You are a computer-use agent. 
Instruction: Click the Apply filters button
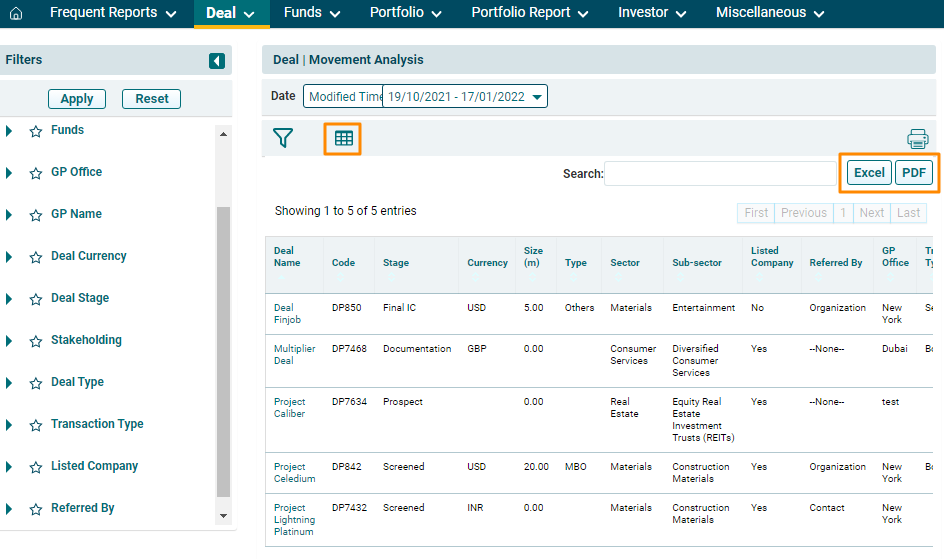pyautogui.click(x=77, y=99)
